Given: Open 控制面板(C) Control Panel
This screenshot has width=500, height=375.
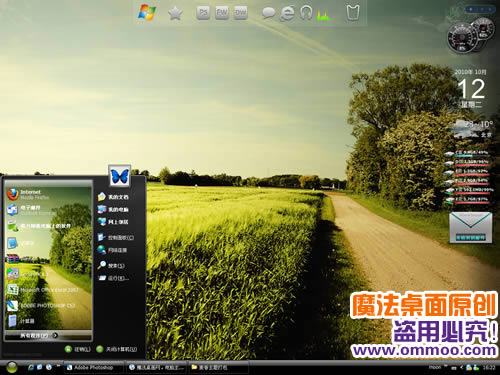Looking at the screenshot, I should (x=116, y=237).
